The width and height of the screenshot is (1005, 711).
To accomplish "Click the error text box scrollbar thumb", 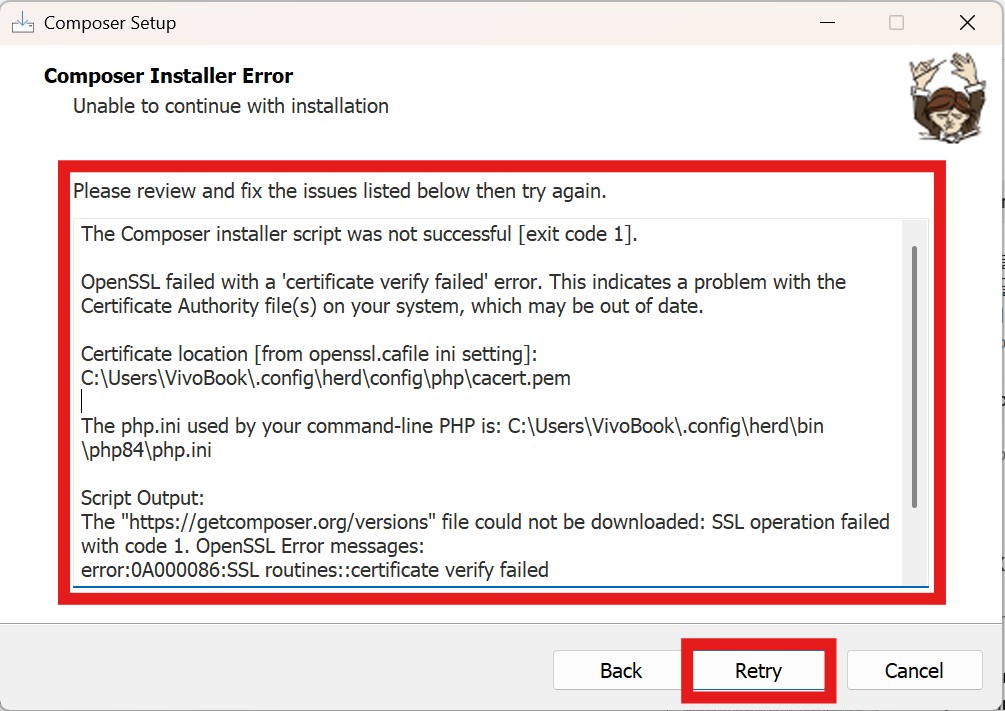I will tap(914, 375).
